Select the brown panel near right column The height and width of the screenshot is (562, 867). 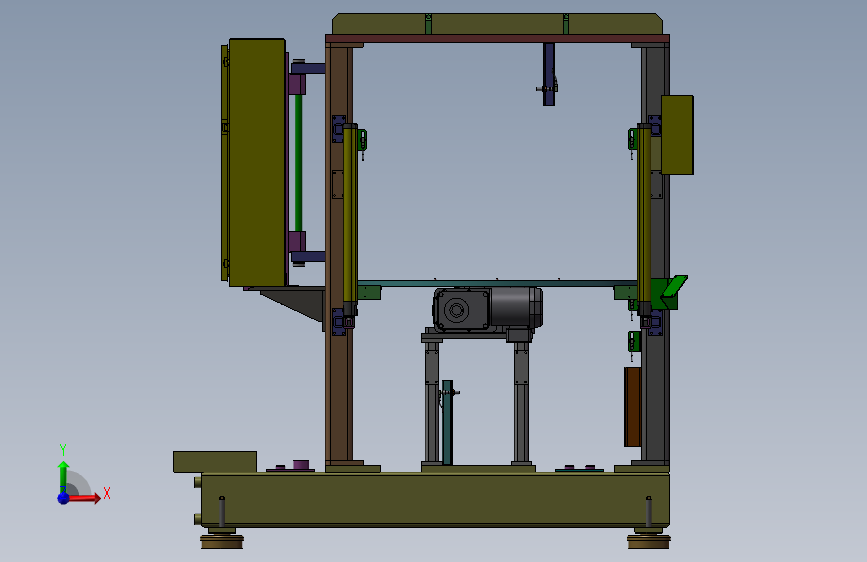click(x=633, y=407)
